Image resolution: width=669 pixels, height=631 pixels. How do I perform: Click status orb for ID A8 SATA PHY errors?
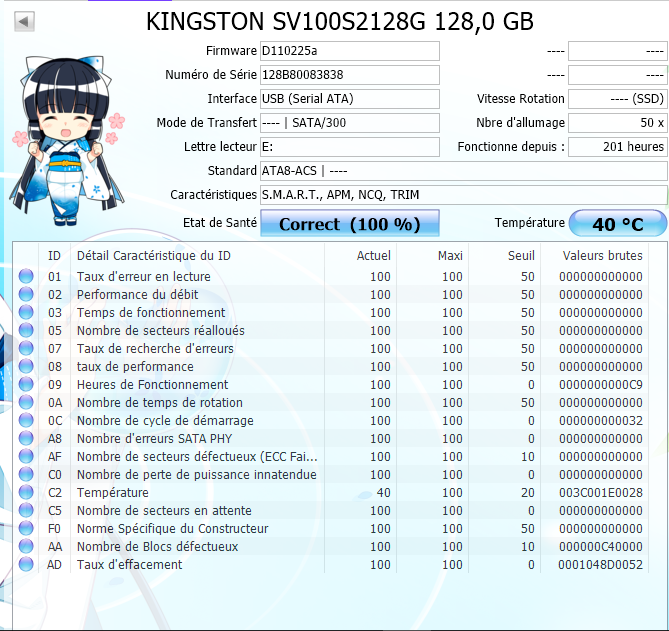click(26, 438)
